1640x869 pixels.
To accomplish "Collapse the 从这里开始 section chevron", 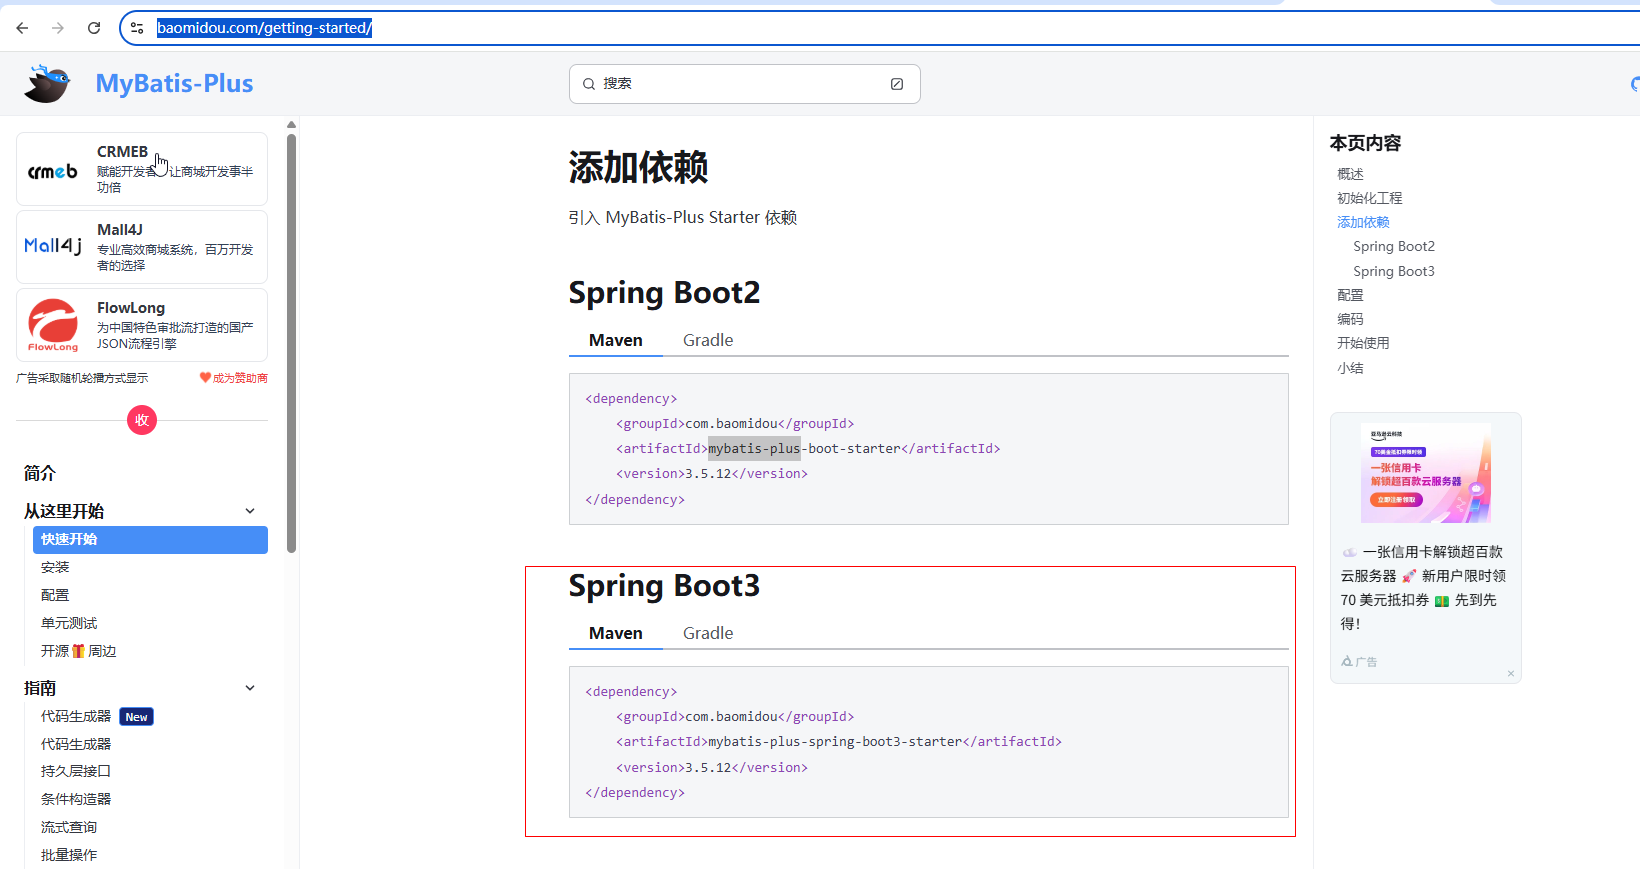I will click(x=250, y=511).
